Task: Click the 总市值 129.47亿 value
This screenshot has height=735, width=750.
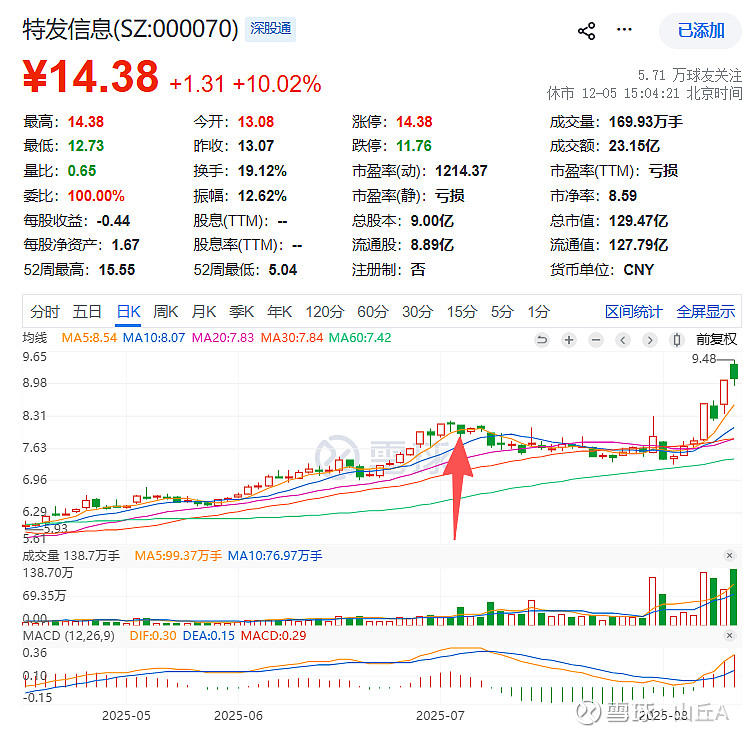Action: point(639,221)
